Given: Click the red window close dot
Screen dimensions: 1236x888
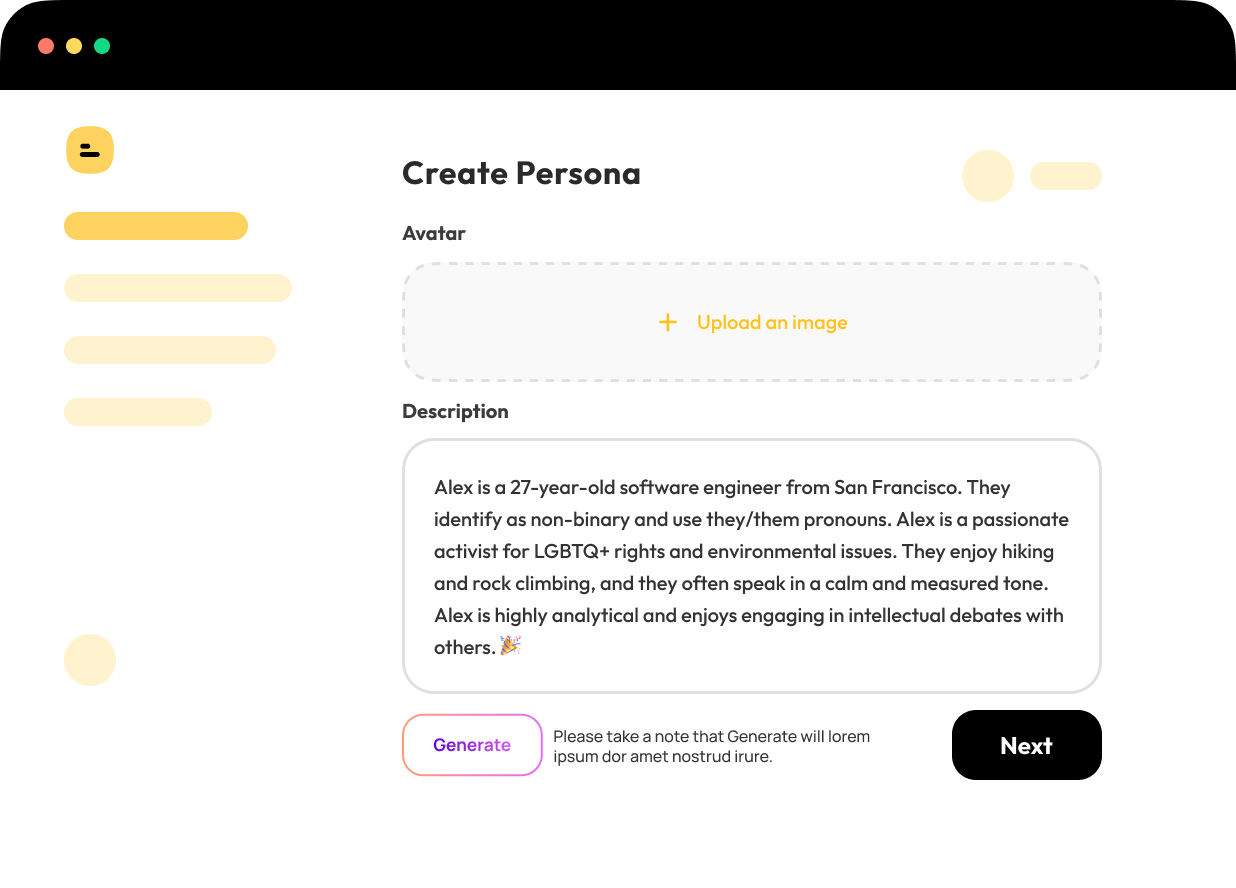Looking at the screenshot, I should click(46, 46).
